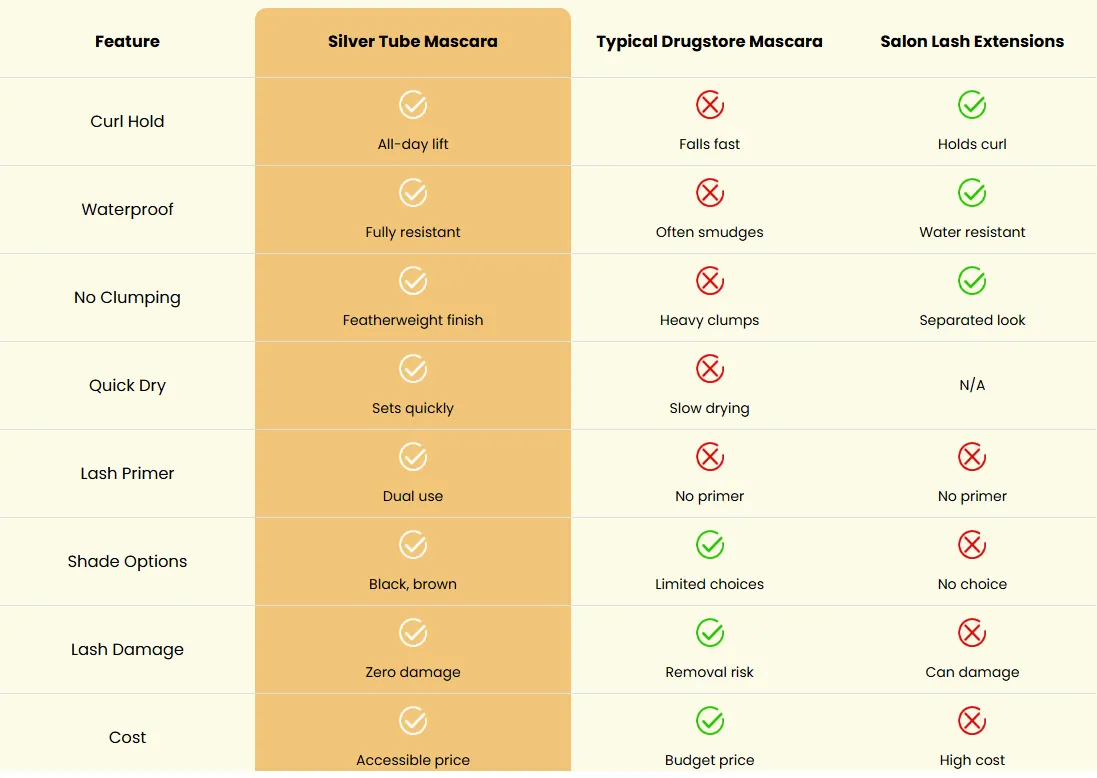Click the Lash Primer row label
This screenshot has height=778, width=1097.
click(127, 473)
